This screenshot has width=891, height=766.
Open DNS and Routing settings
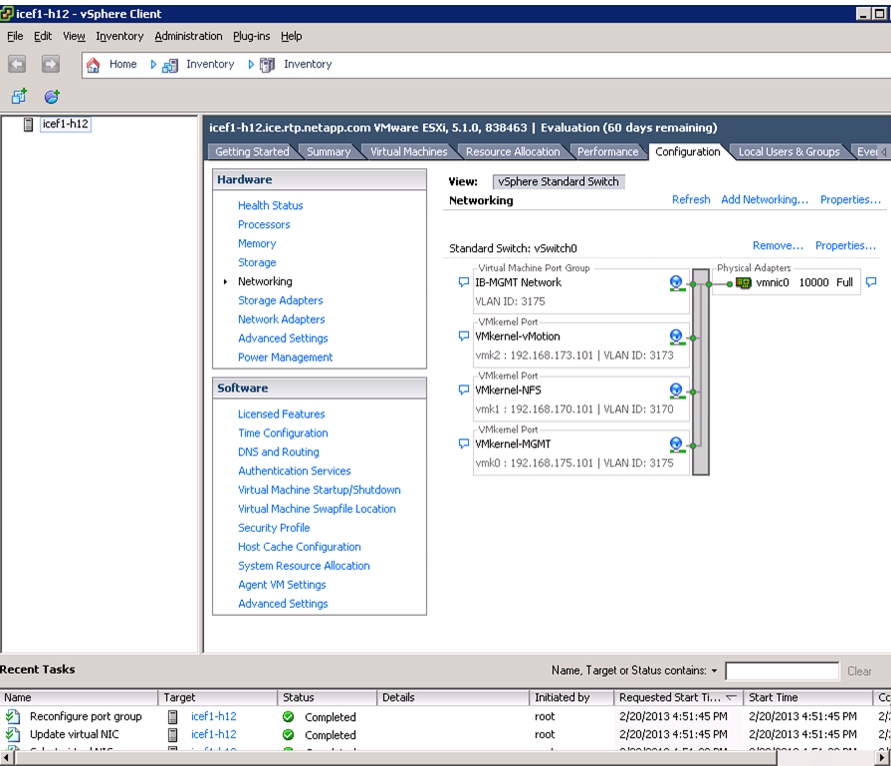(278, 452)
